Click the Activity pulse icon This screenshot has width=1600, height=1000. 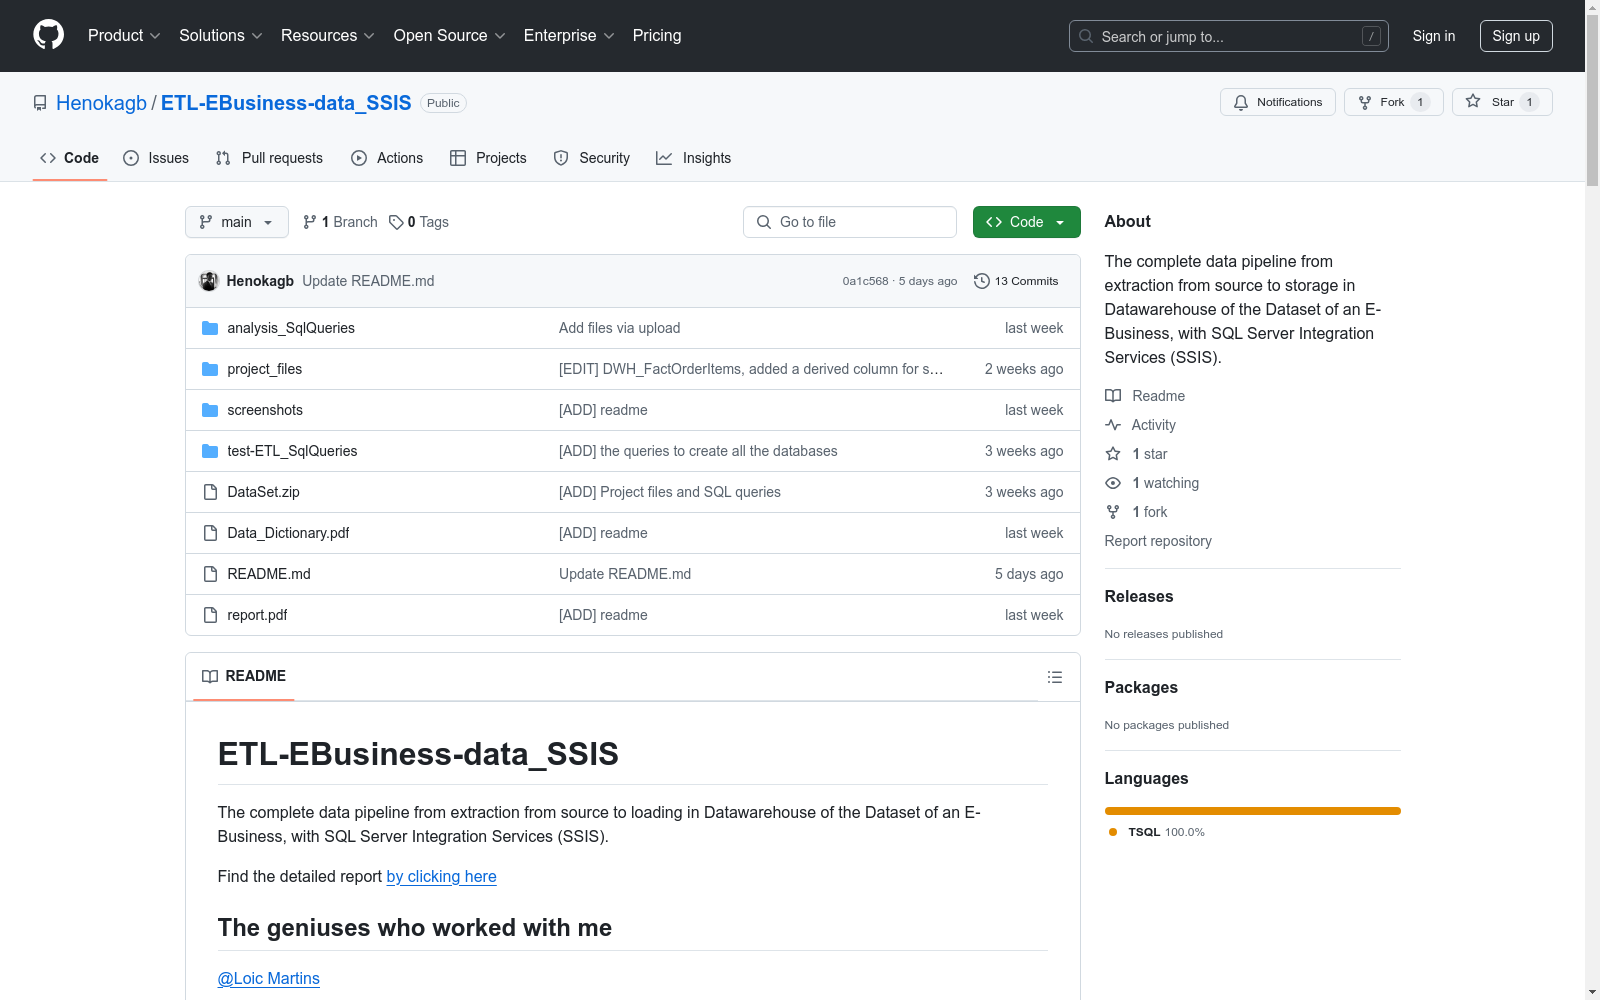click(1113, 425)
